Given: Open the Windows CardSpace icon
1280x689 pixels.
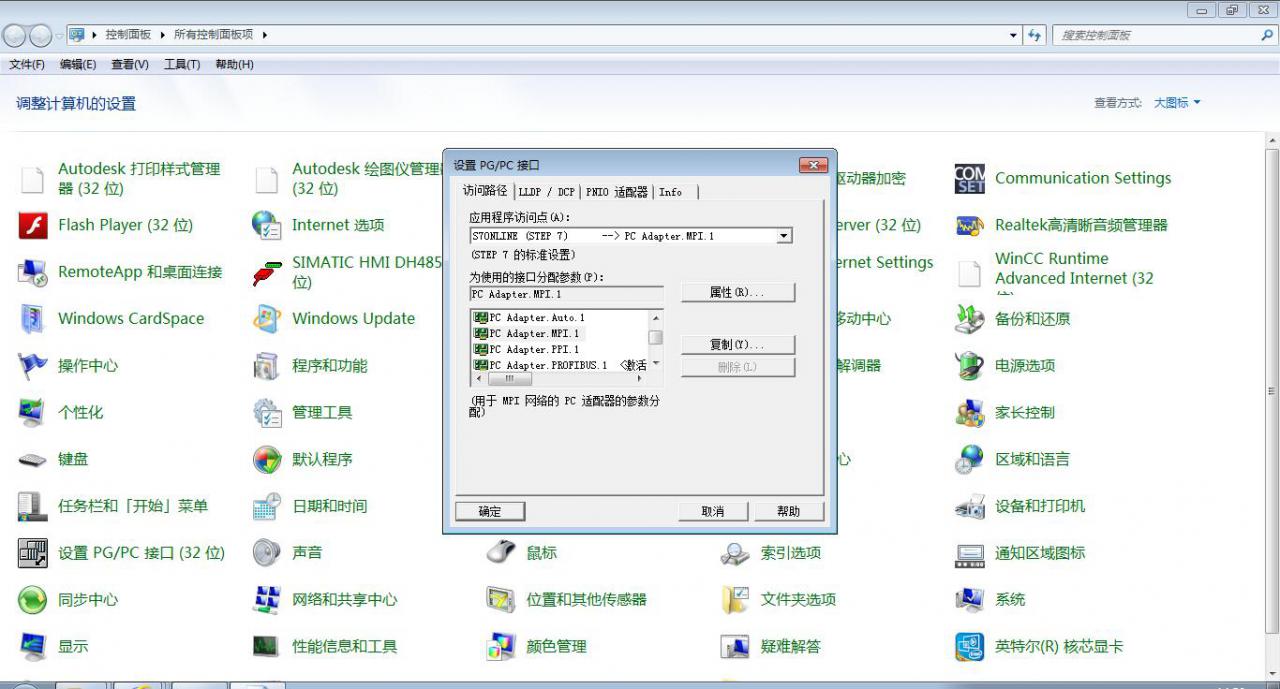Looking at the screenshot, I should 33,319.
